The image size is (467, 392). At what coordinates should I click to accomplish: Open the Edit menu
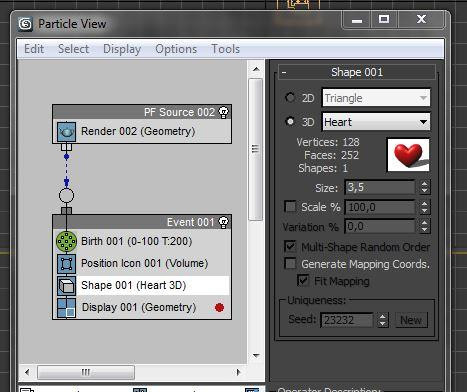point(34,49)
